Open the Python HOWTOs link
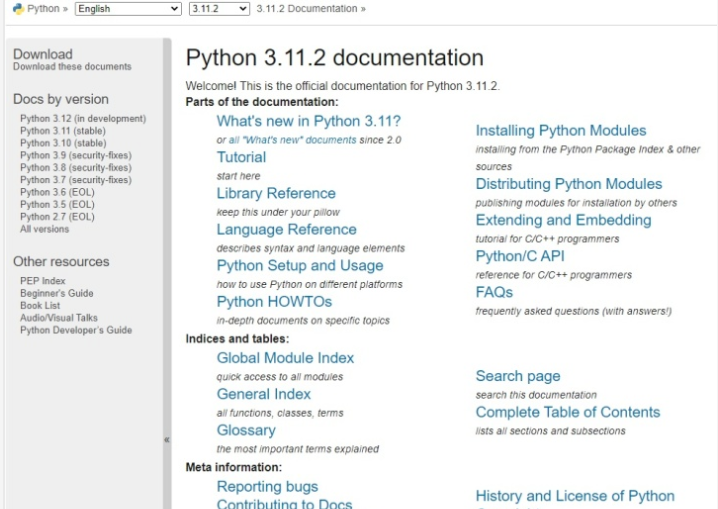Viewport: 718px width, 509px height. click(274, 302)
